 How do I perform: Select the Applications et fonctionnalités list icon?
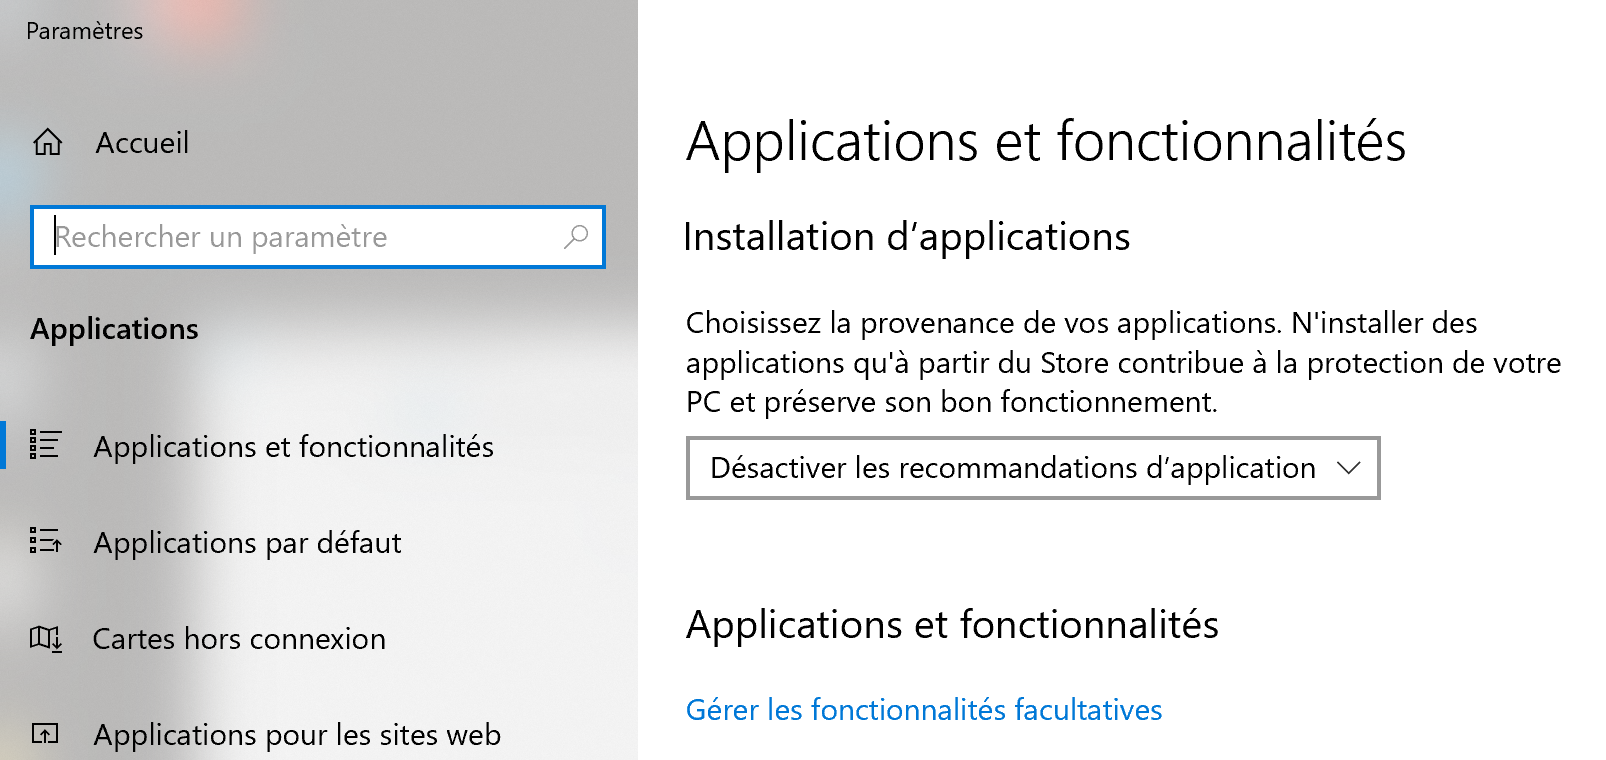pos(45,445)
